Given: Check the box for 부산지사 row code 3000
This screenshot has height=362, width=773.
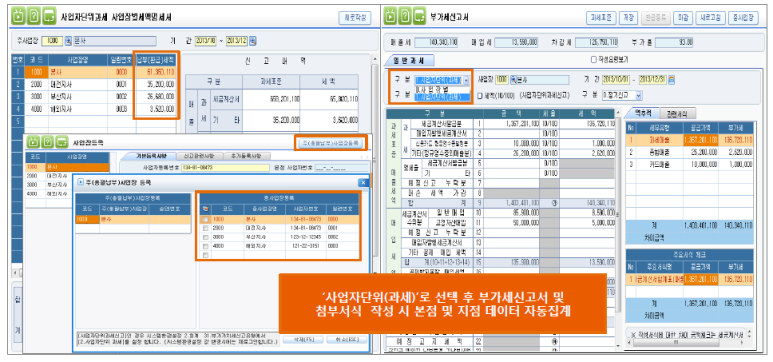Looking at the screenshot, I should pyautogui.click(x=205, y=237).
